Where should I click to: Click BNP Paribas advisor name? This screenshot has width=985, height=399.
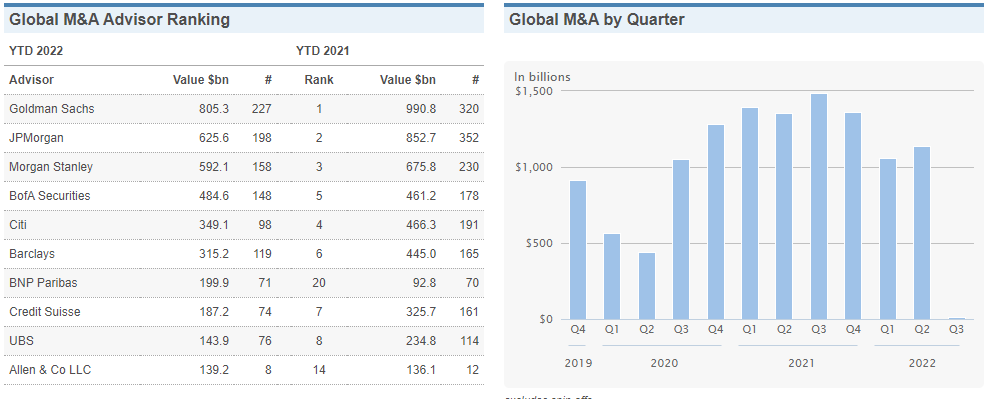(43, 283)
